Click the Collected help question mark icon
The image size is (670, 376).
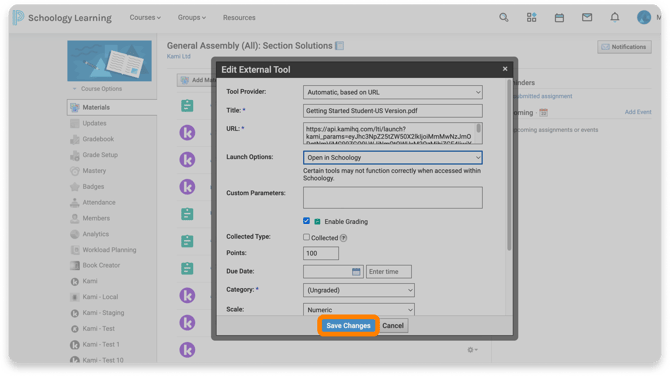[344, 238]
